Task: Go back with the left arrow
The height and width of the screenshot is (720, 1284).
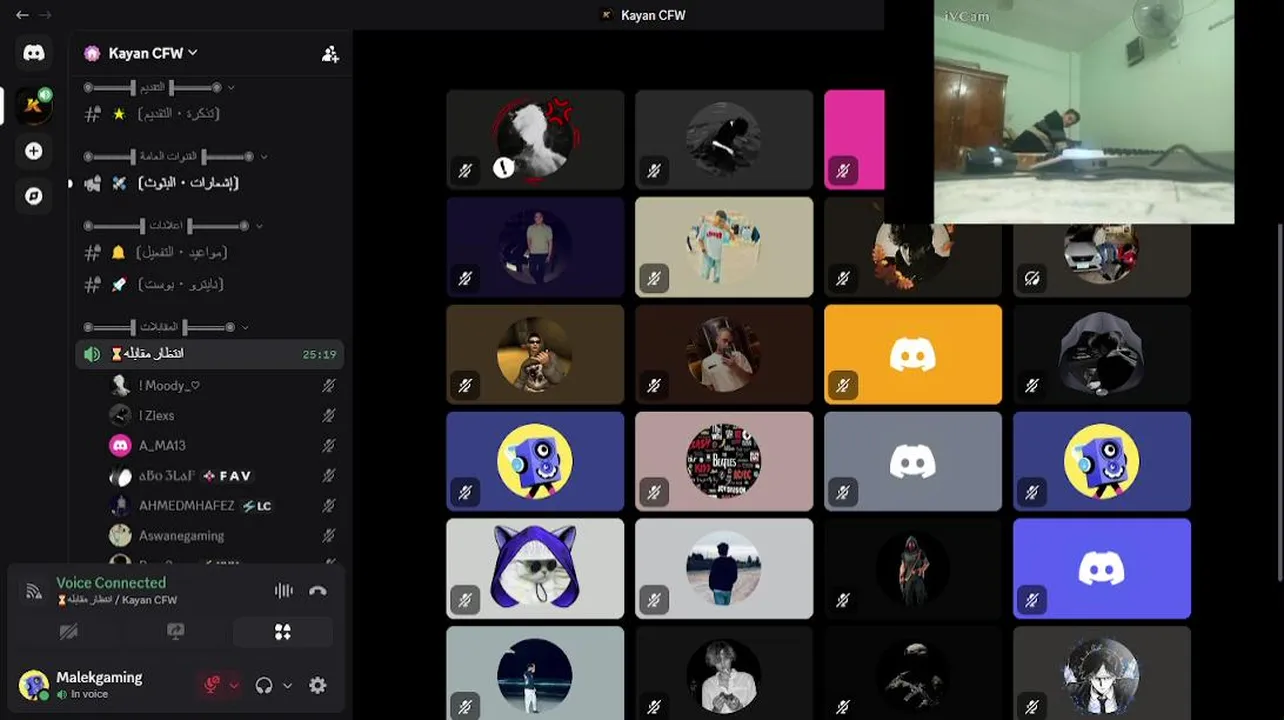Action: pyautogui.click(x=22, y=15)
